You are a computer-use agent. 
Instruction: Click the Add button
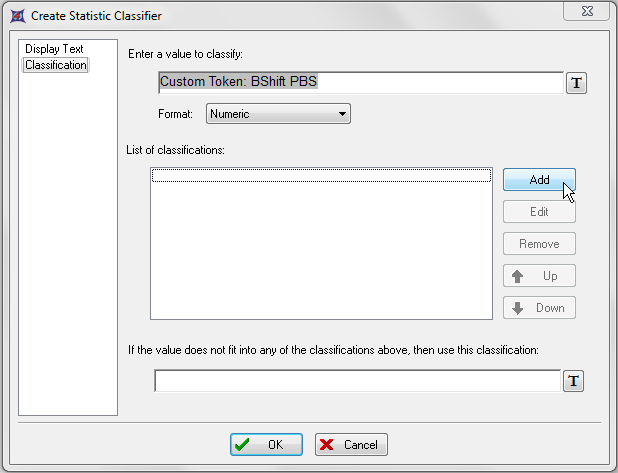539,180
